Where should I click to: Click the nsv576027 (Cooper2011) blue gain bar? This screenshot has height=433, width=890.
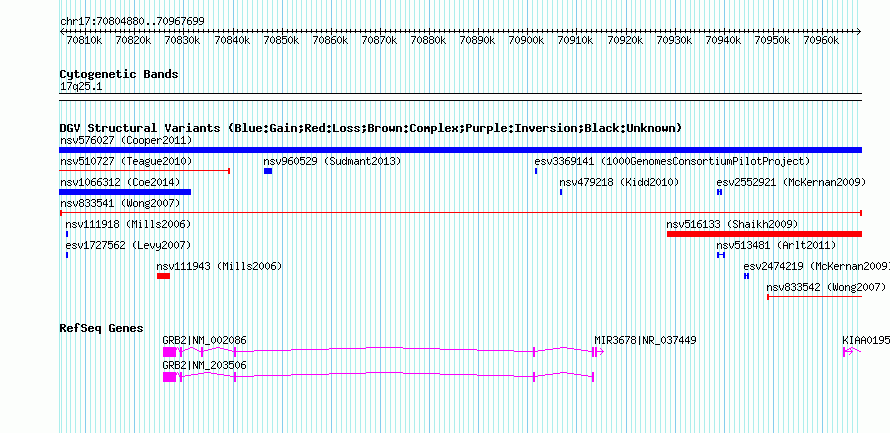pos(460,150)
